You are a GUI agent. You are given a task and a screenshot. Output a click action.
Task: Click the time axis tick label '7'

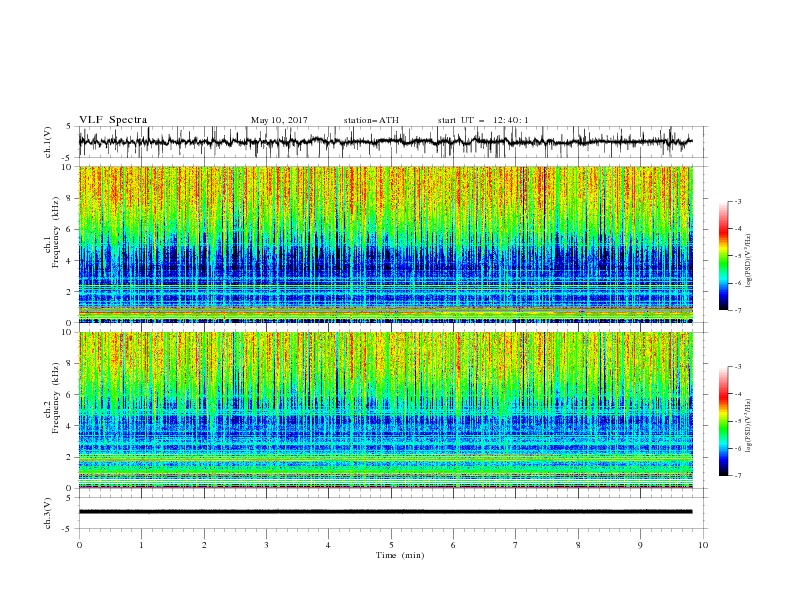516,545
